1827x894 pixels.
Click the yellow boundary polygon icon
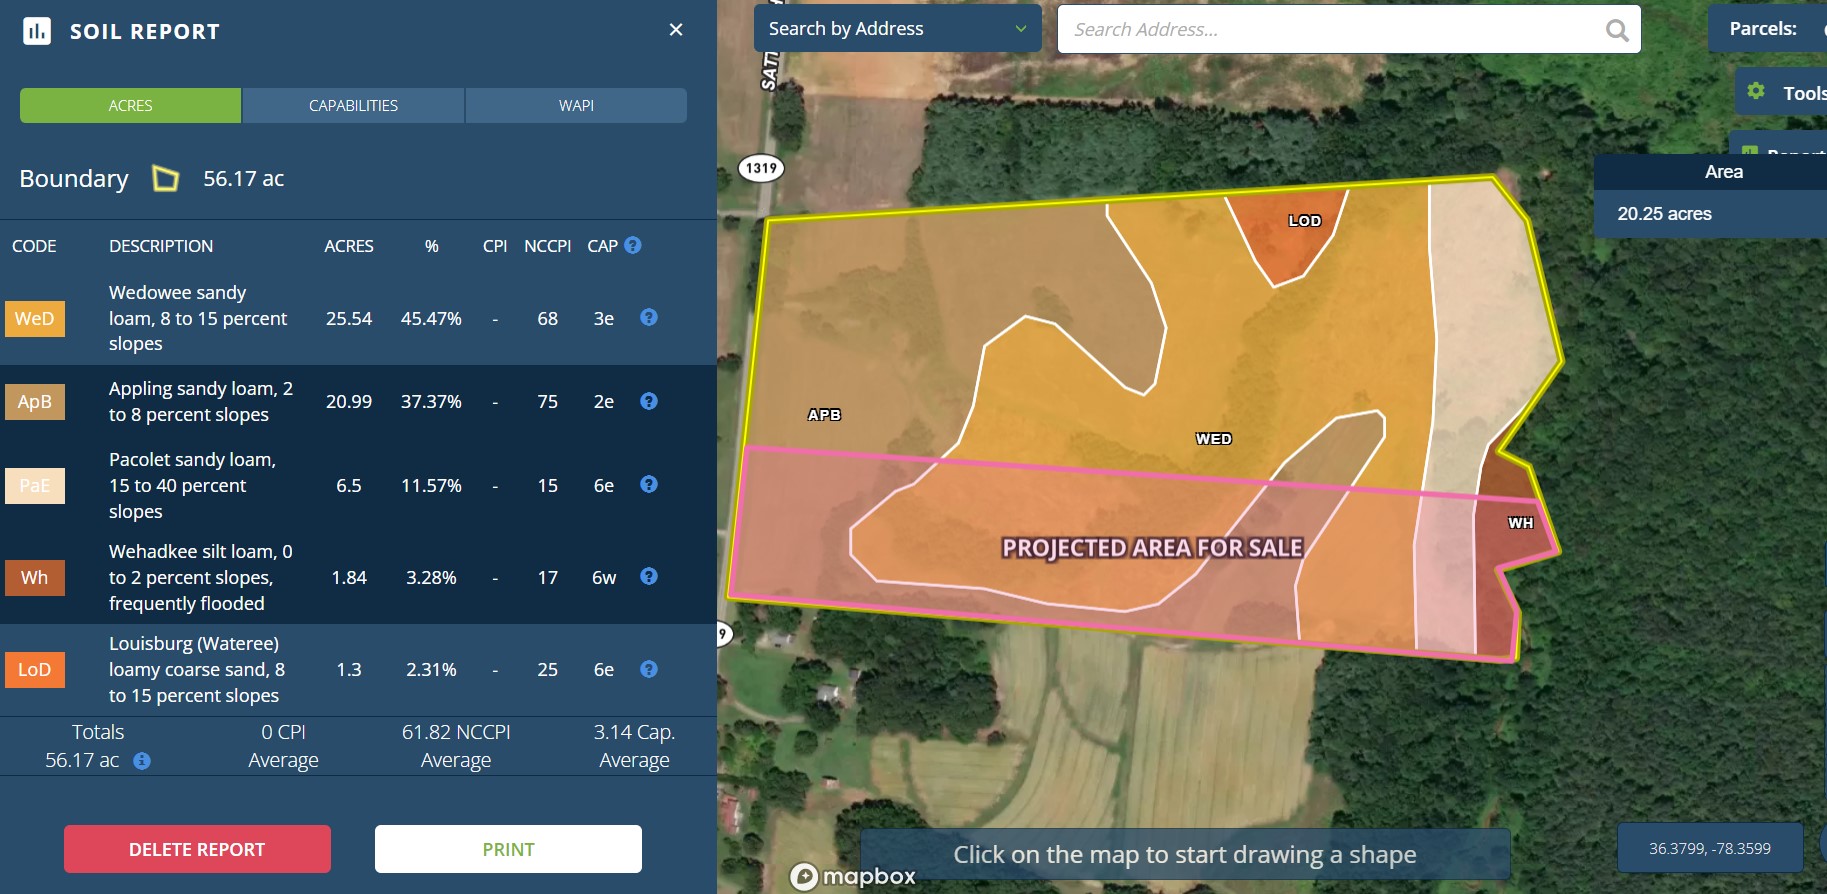[x=165, y=179]
